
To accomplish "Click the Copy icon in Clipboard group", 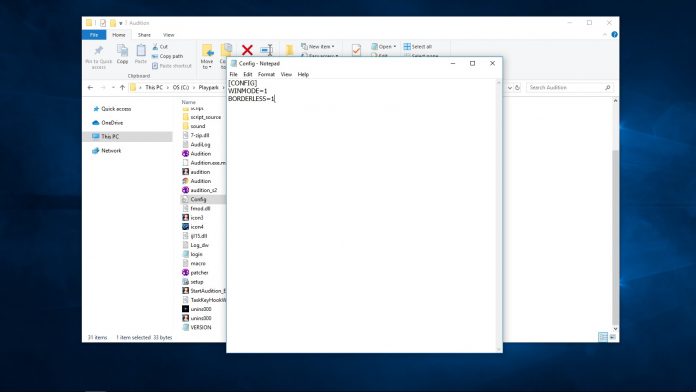I will 123,51.
